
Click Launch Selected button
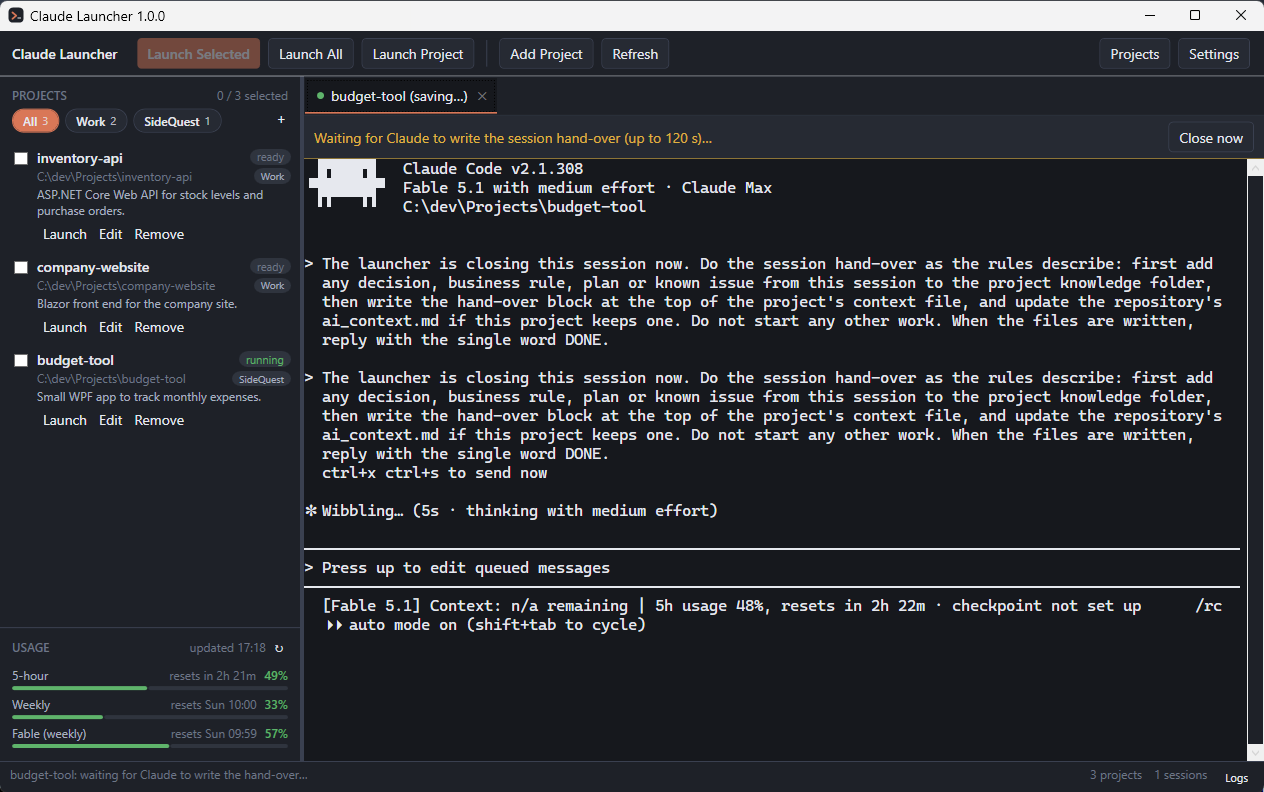198,54
